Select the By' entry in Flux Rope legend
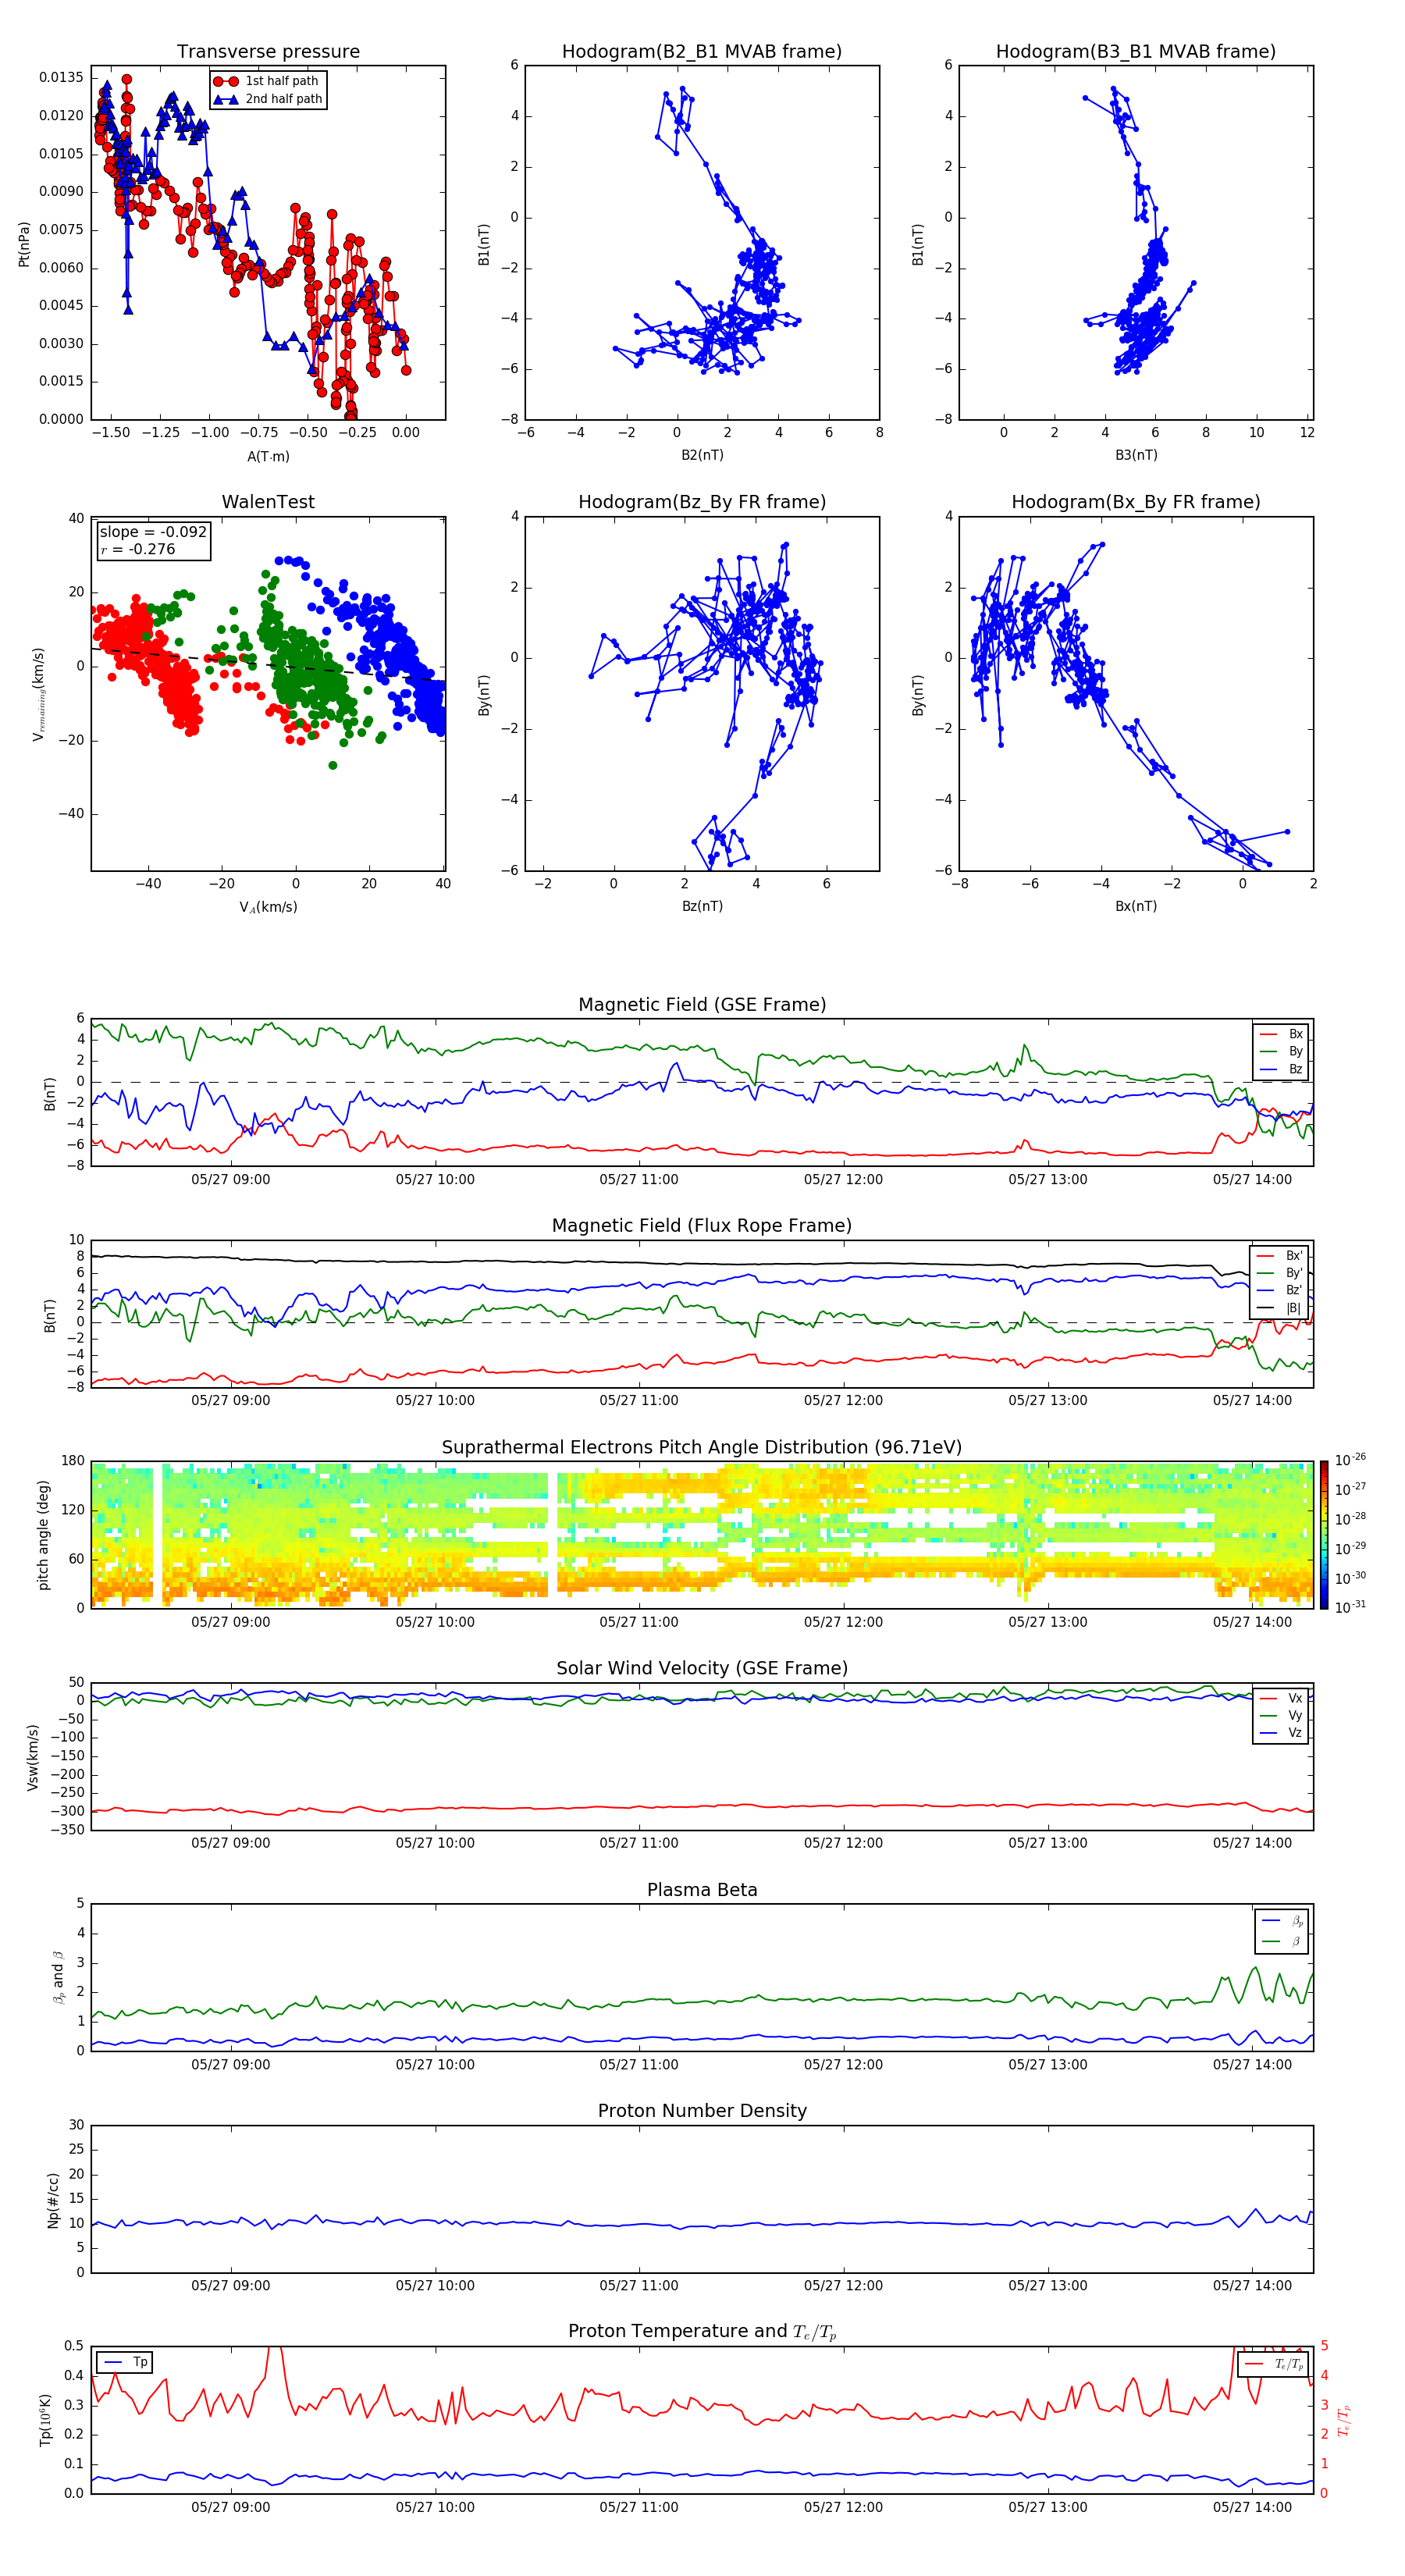The height and width of the screenshot is (2576, 1405). (x=1280, y=1273)
